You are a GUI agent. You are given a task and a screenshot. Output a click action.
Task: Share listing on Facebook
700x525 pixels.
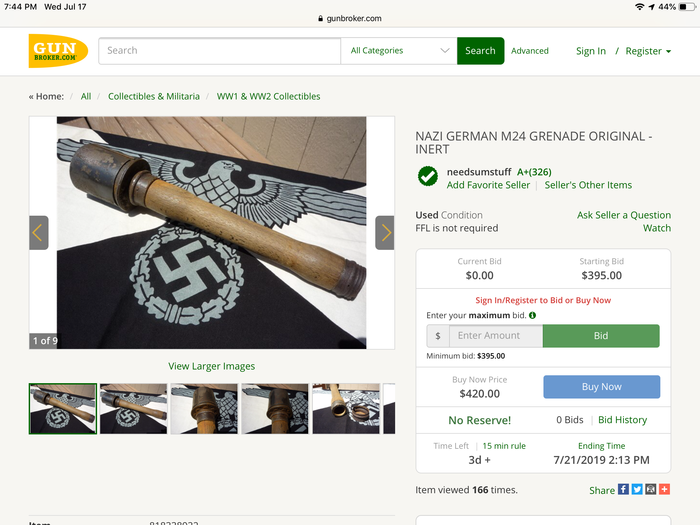click(x=623, y=490)
